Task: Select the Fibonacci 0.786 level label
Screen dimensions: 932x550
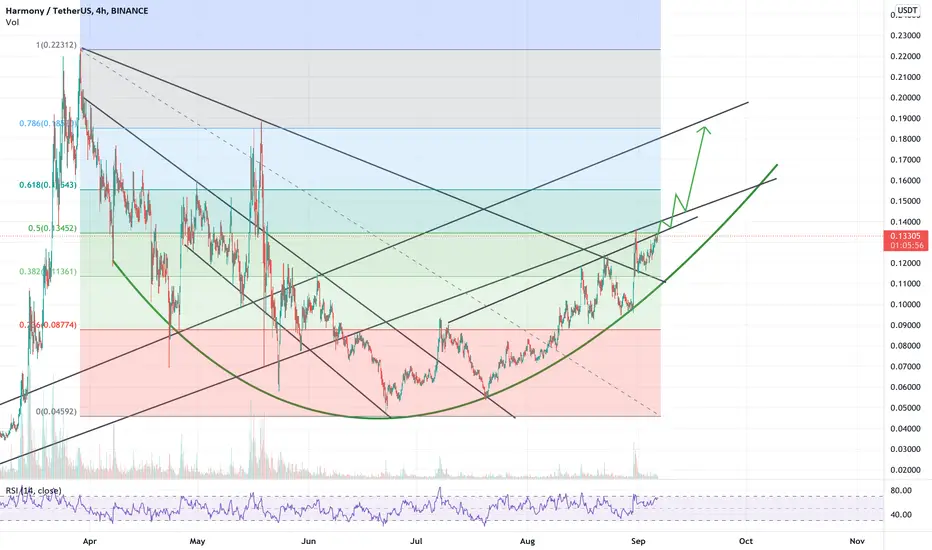Action: pos(48,124)
